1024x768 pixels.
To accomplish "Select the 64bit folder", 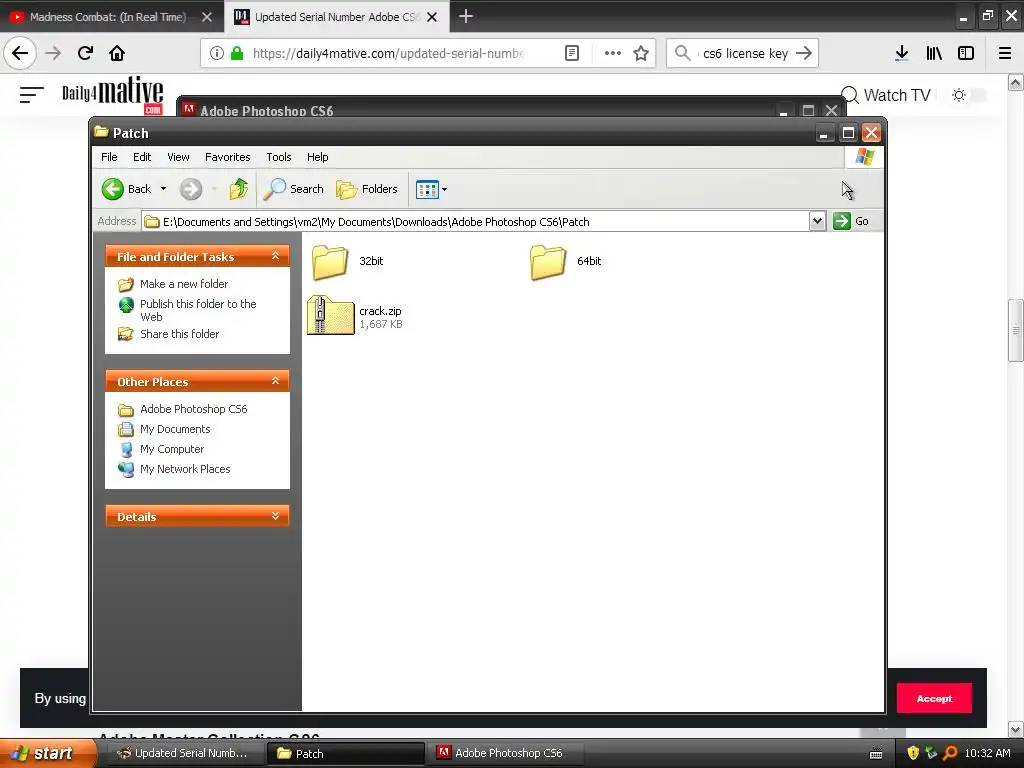I will tap(566, 261).
